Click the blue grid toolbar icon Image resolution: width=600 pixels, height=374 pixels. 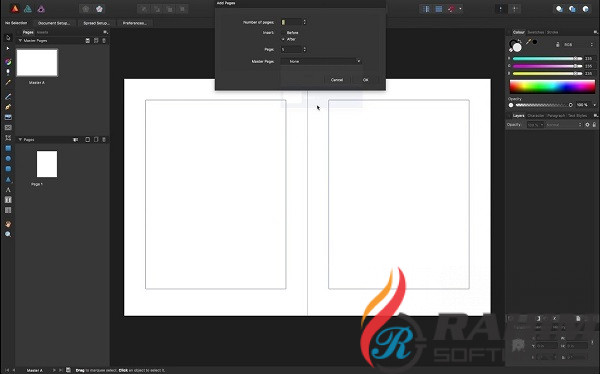[x=439, y=9]
